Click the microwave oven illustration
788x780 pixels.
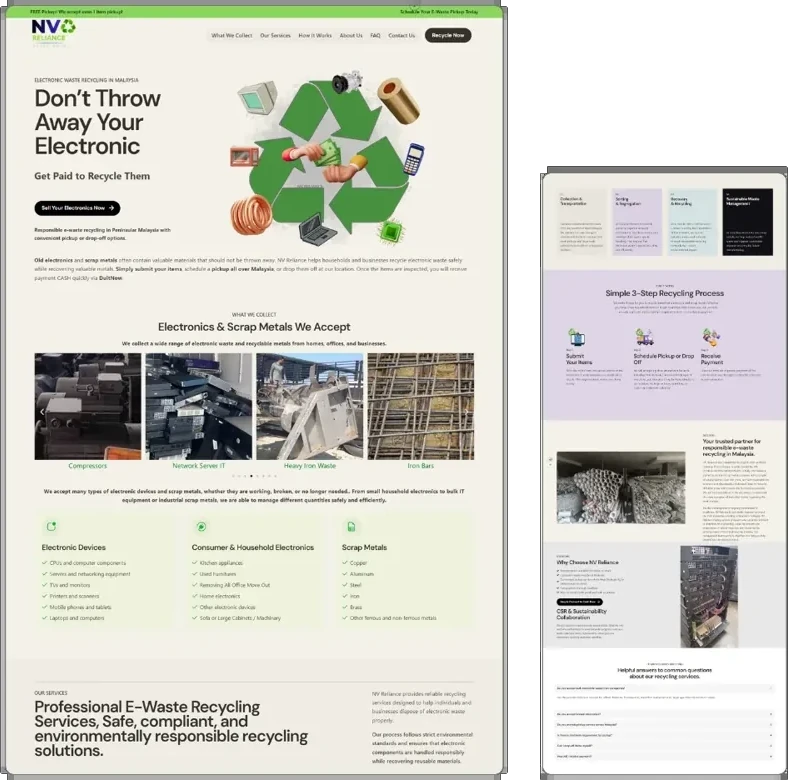pos(244,156)
